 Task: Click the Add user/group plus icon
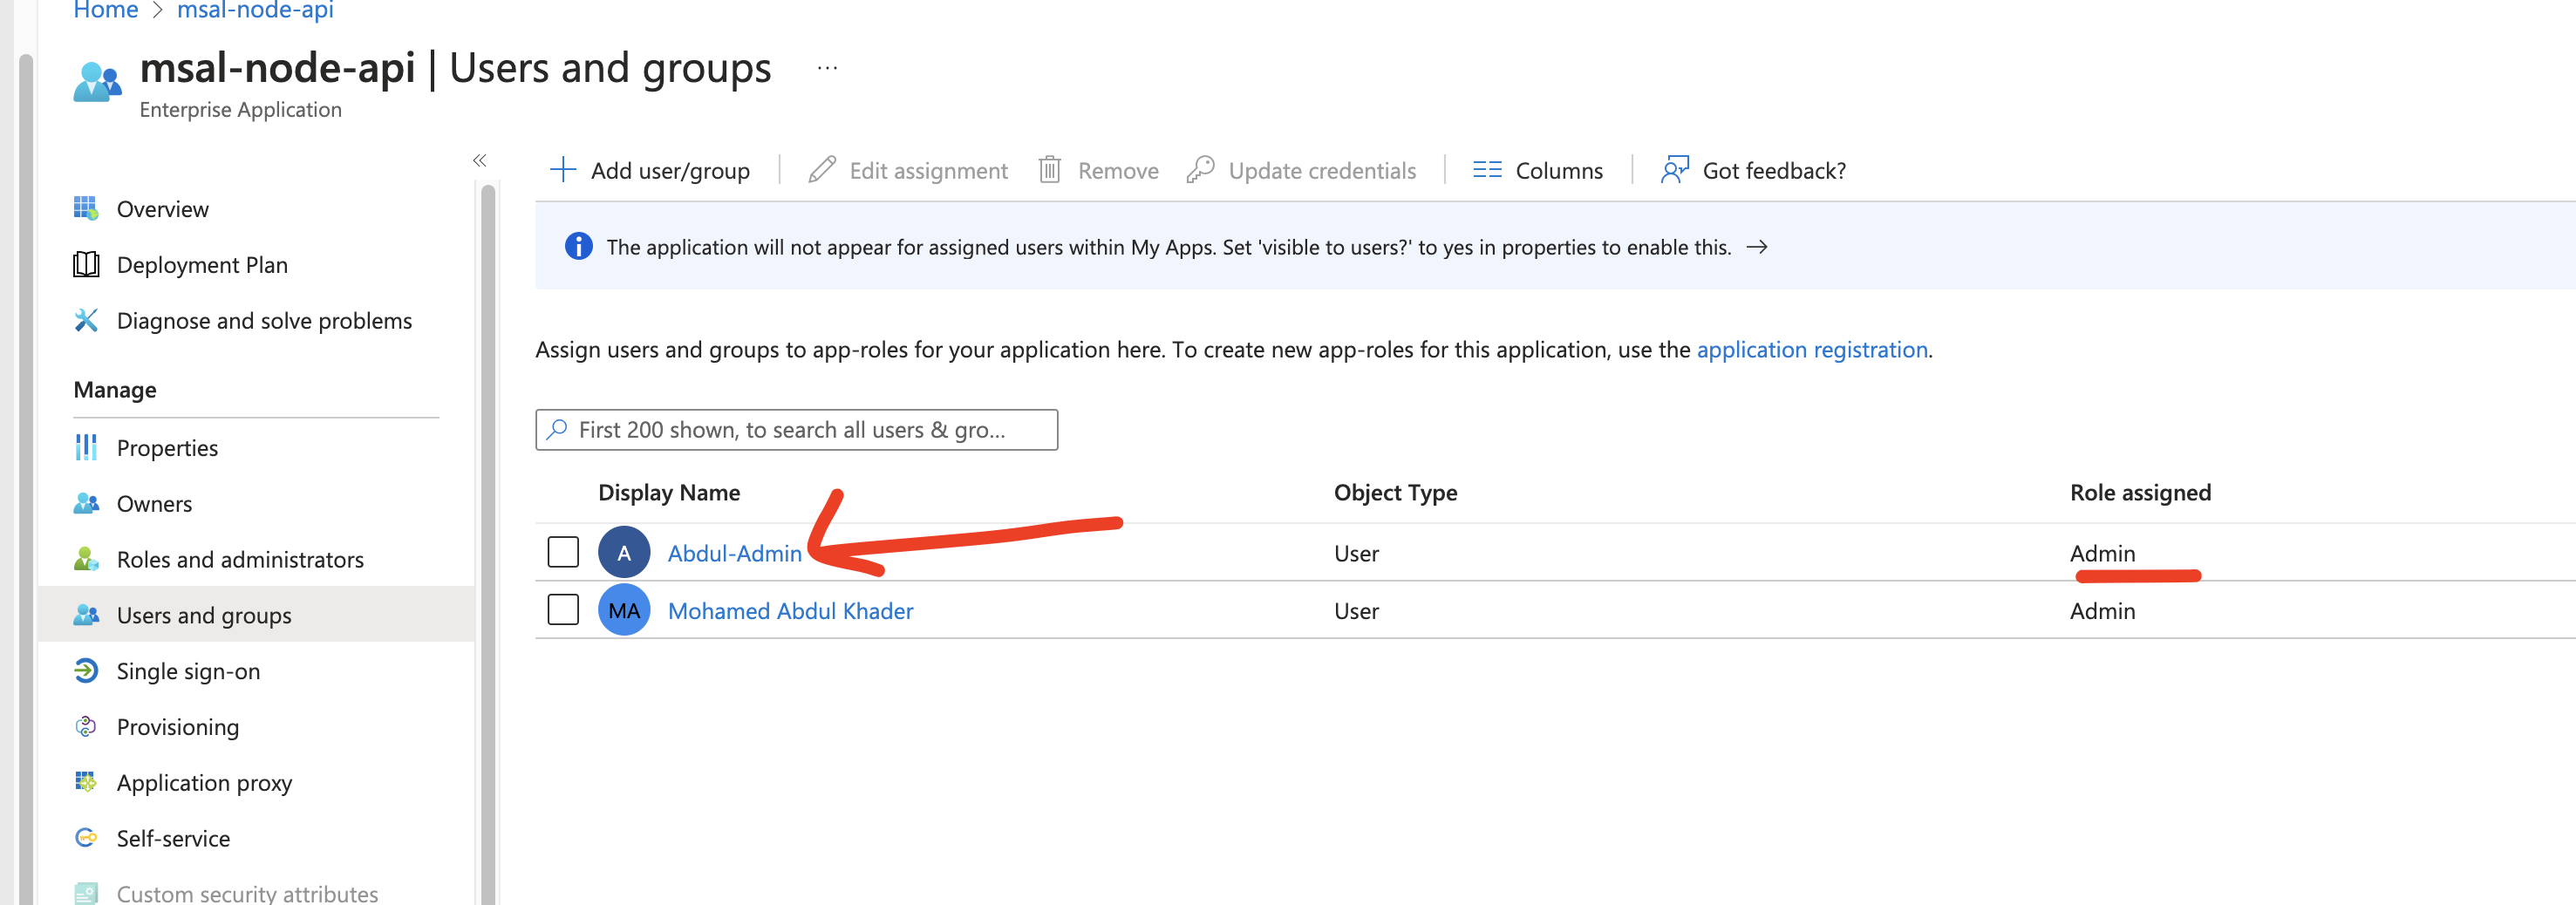(x=565, y=170)
